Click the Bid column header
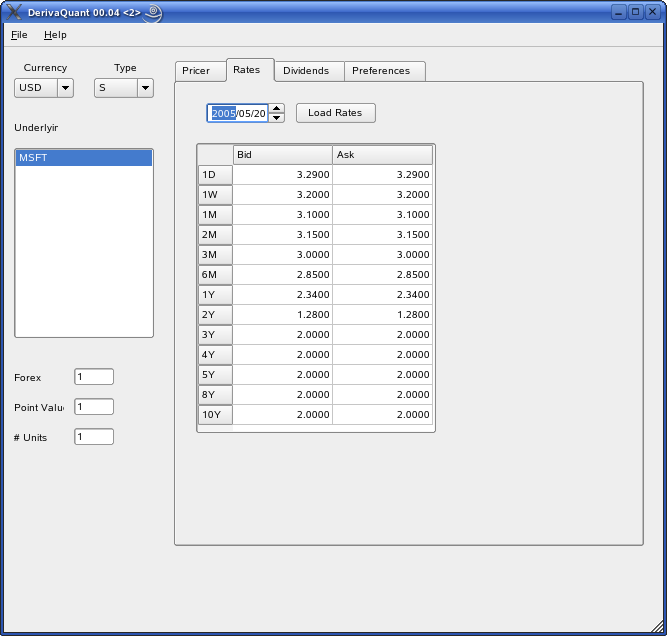667x636 pixels. tap(282, 155)
